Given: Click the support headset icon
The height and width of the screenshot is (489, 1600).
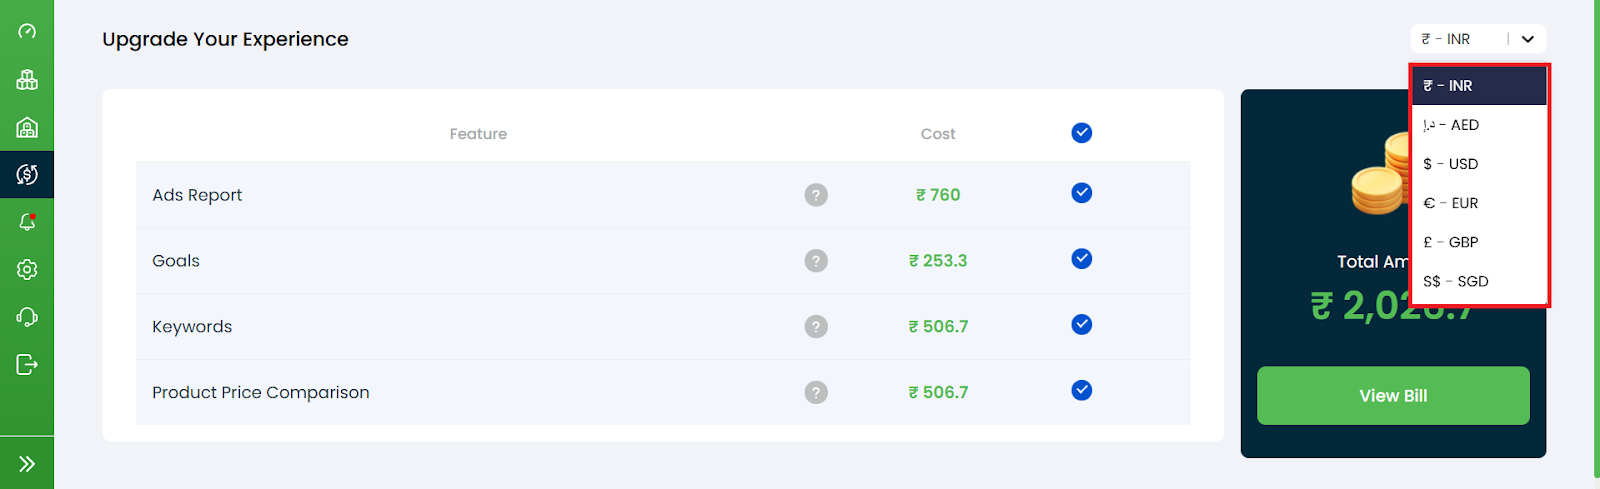Looking at the screenshot, I should (27, 317).
